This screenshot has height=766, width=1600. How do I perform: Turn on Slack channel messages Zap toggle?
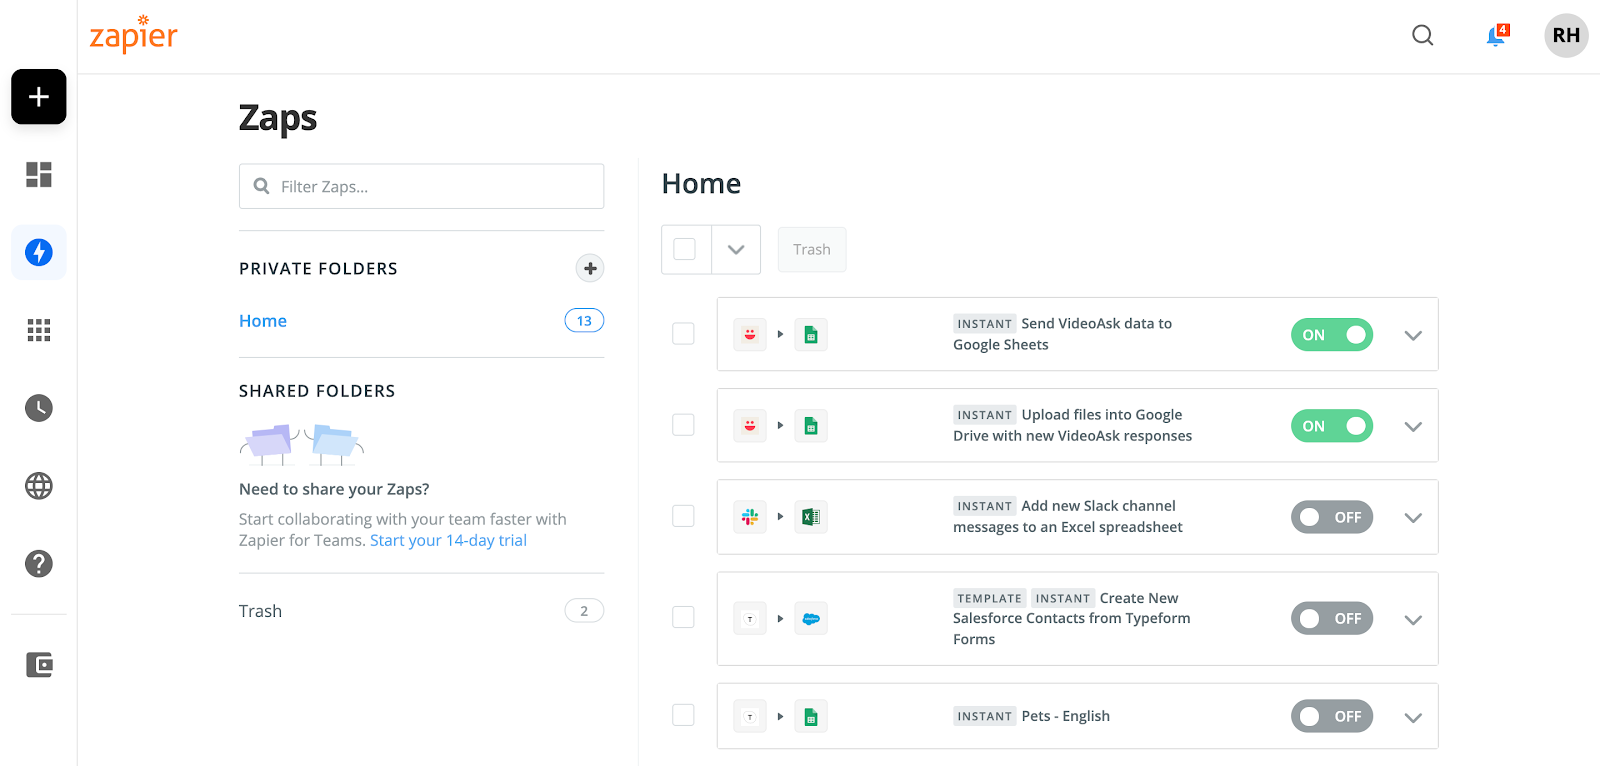[x=1332, y=517]
